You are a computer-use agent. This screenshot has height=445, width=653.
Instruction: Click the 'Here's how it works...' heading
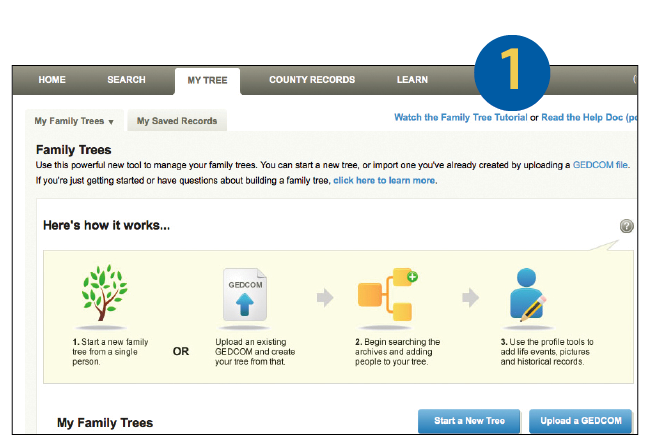coord(107,225)
